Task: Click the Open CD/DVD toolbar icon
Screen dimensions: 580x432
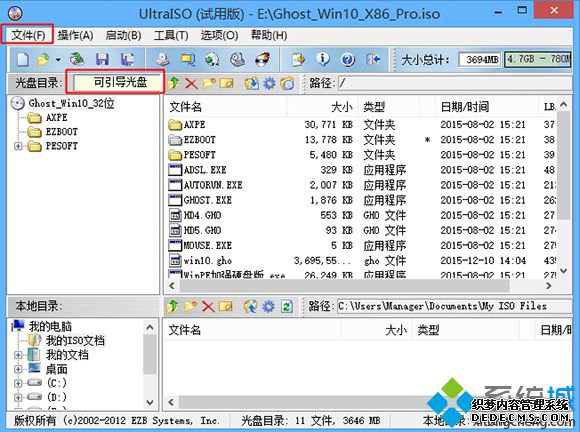Action: (77, 59)
